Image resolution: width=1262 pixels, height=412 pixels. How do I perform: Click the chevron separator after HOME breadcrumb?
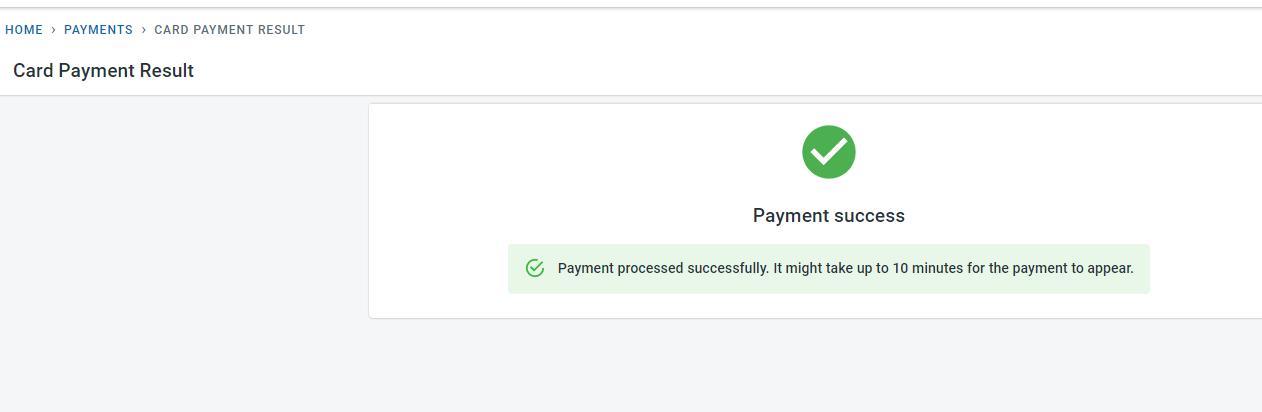point(53,30)
